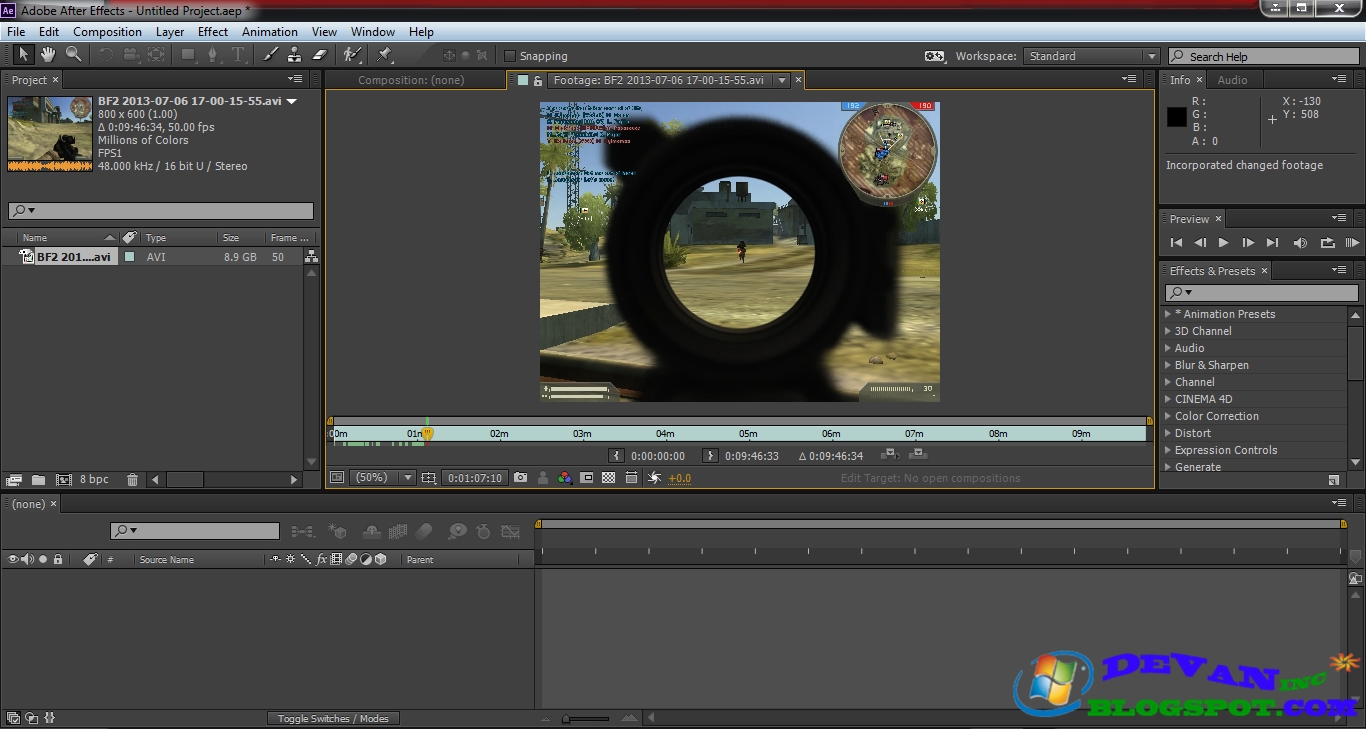Toggle pixel aspect ratio correction

[x=631, y=478]
